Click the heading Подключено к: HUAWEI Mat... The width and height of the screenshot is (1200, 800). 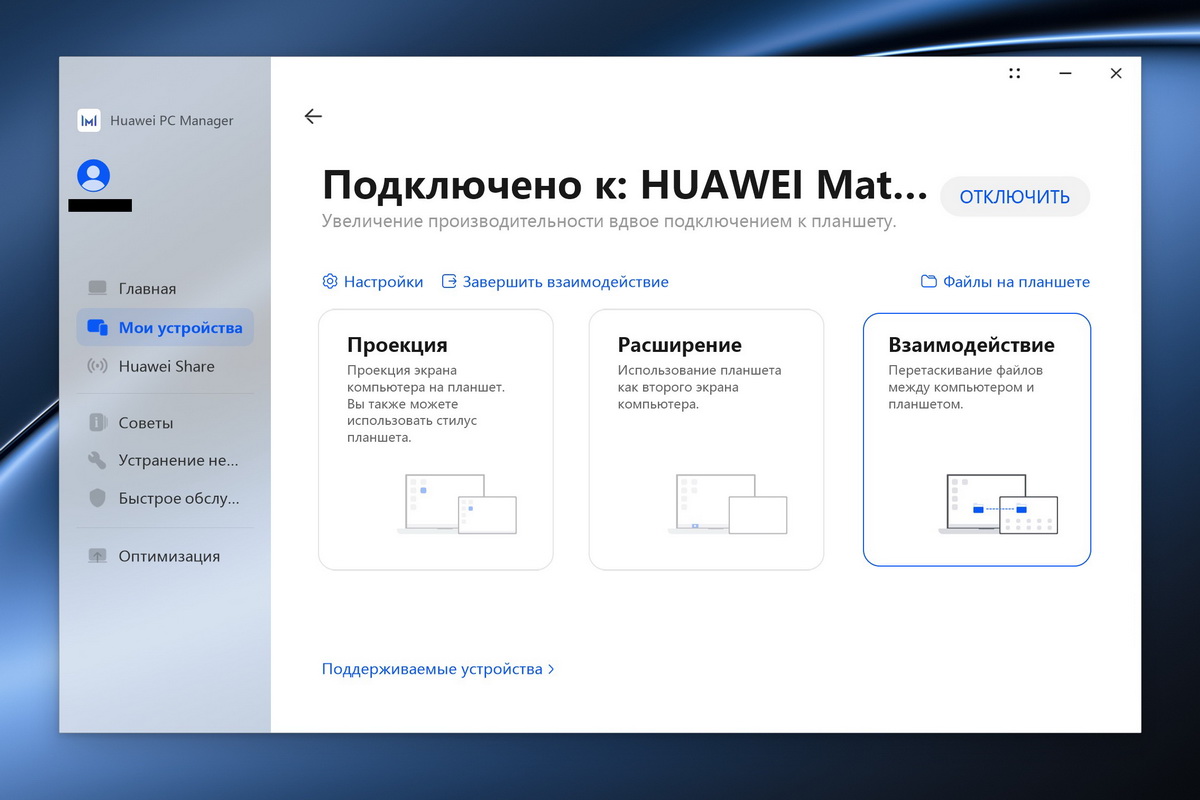pyautogui.click(x=625, y=186)
